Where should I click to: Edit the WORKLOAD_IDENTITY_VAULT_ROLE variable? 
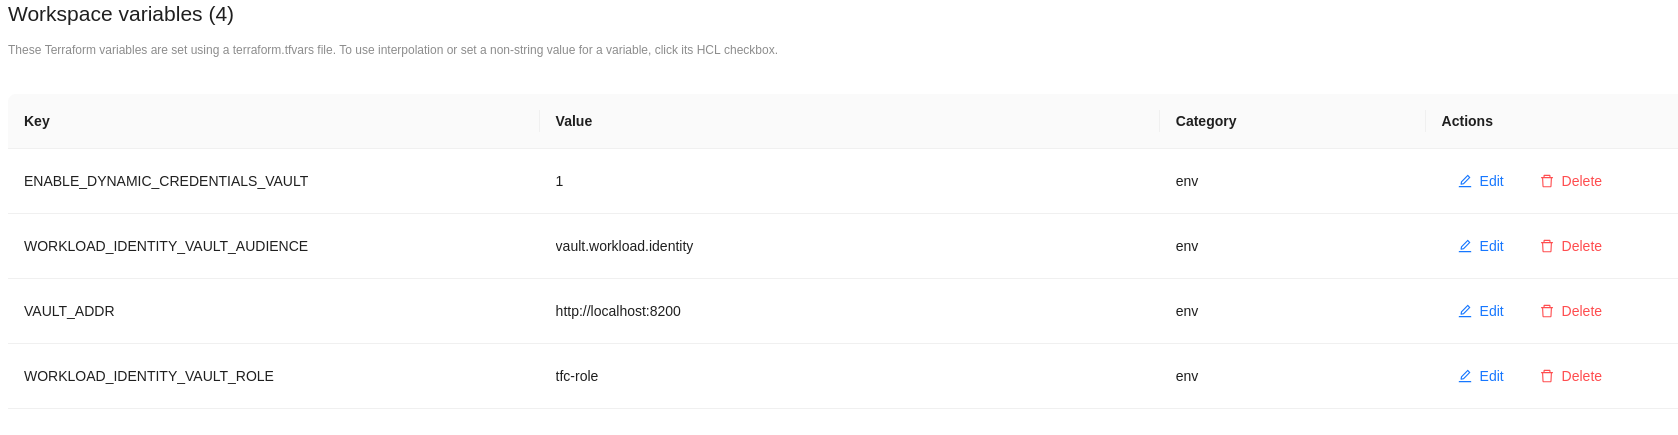1481,376
